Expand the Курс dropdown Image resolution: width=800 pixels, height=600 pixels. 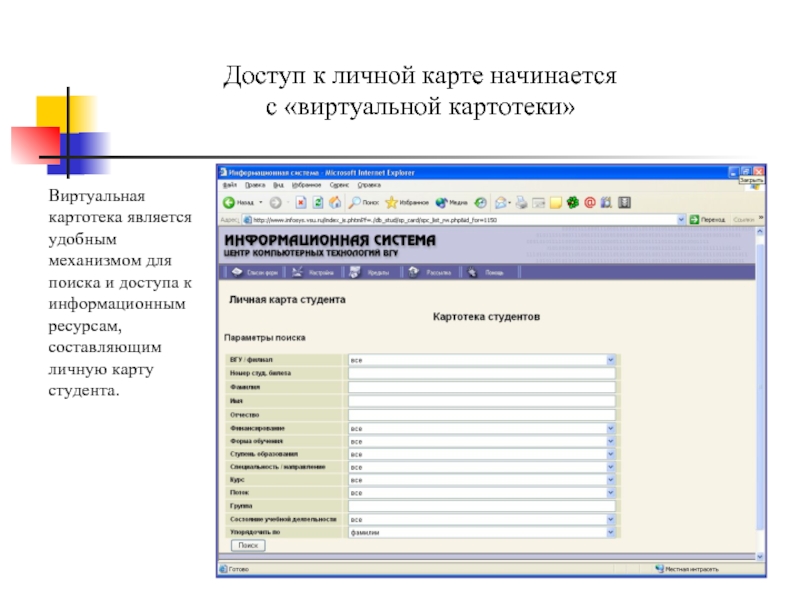click(610, 480)
